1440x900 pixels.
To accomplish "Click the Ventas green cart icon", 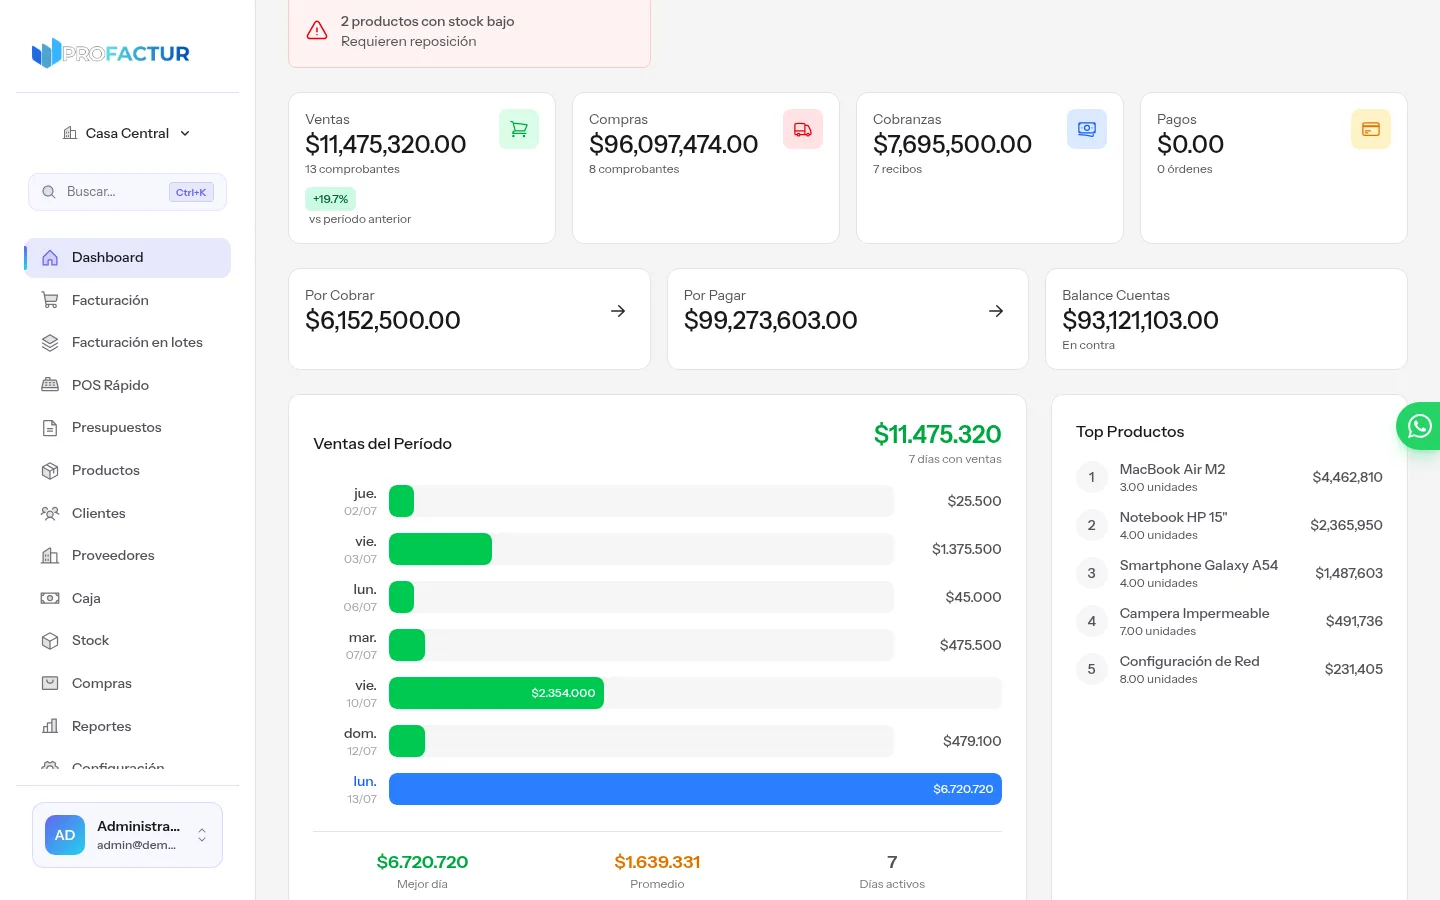I will click(x=519, y=129).
